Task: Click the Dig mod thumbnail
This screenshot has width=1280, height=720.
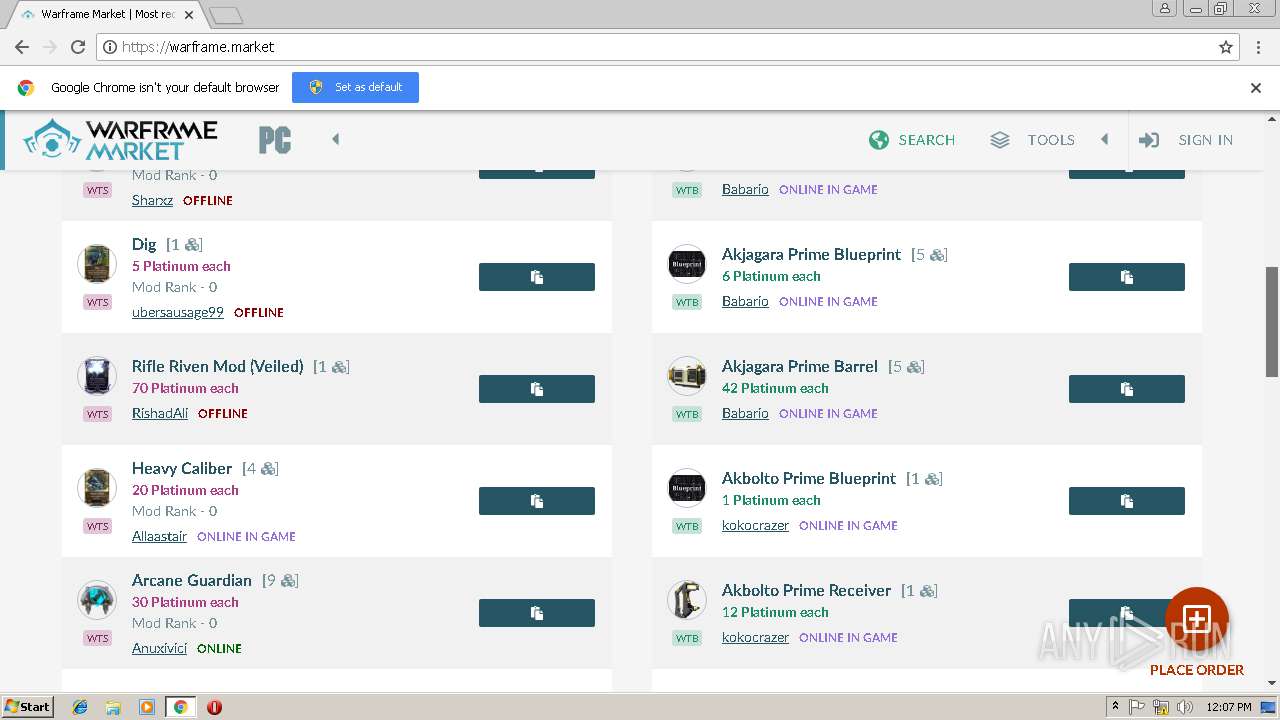Action: (97, 264)
